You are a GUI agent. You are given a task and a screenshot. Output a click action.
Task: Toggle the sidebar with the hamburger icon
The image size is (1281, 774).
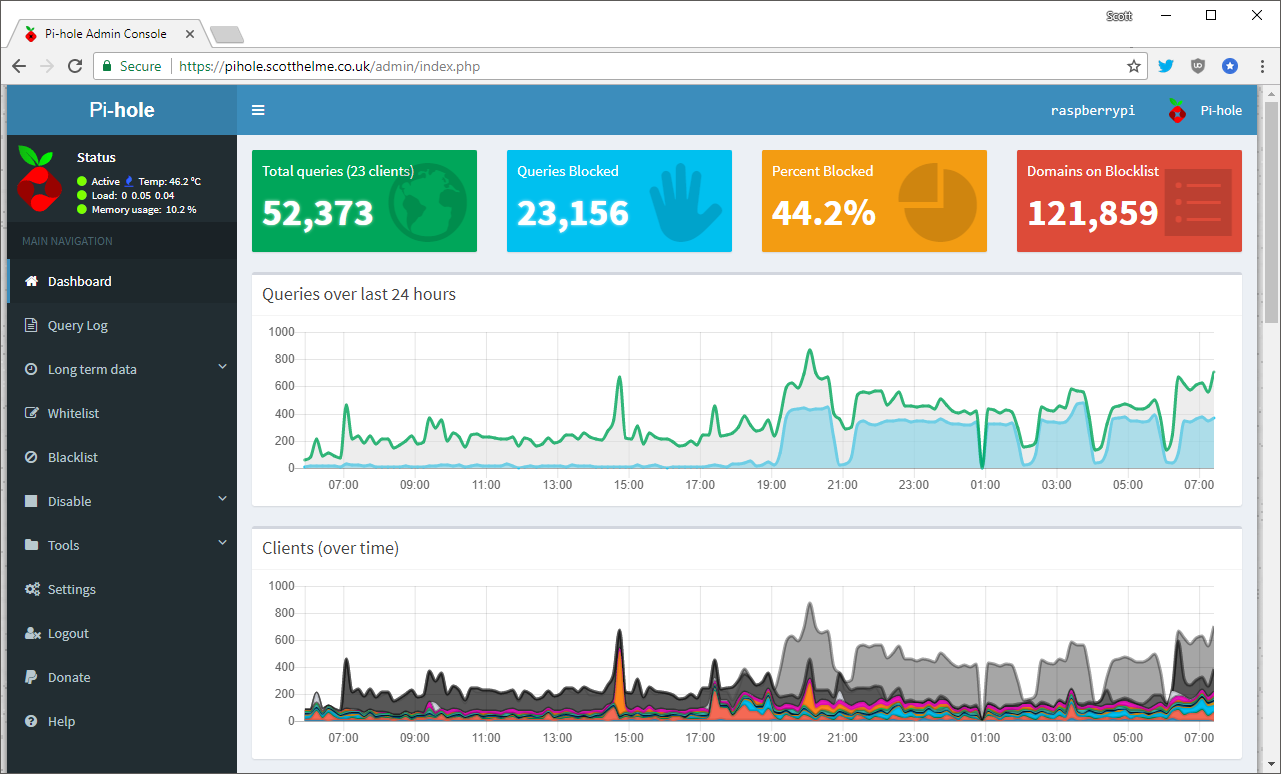(258, 110)
